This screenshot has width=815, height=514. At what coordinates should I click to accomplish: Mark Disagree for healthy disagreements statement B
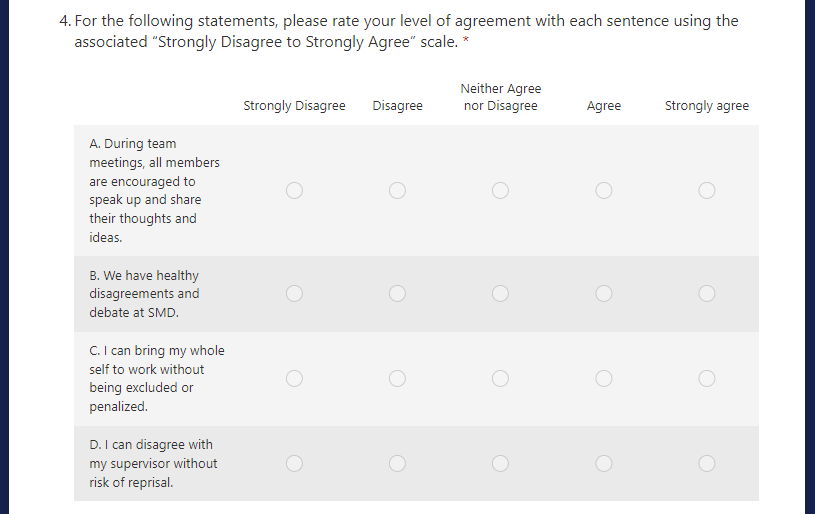pyautogui.click(x=397, y=293)
